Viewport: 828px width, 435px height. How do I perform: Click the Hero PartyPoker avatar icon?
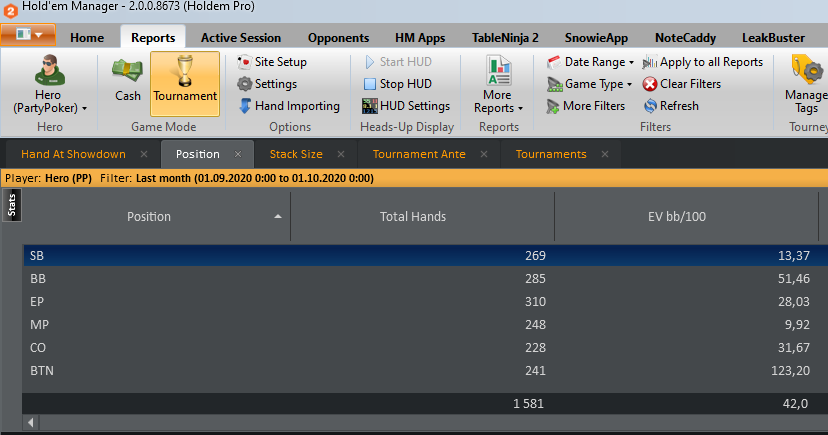(50, 70)
